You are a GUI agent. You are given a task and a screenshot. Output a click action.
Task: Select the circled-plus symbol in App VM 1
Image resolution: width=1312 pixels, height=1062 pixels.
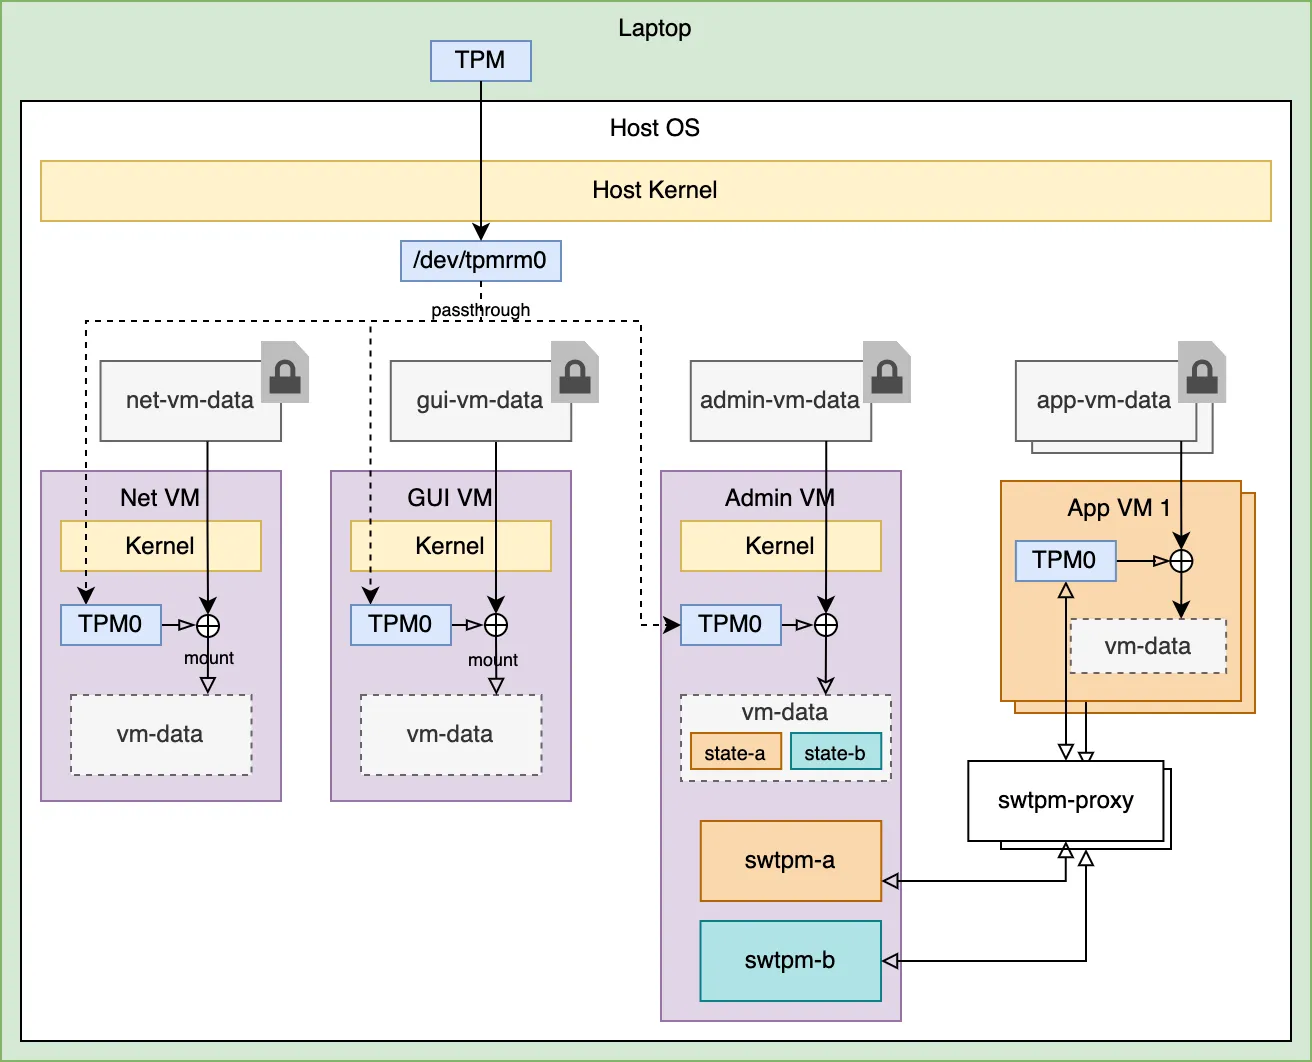pyautogui.click(x=1181, y=561)
